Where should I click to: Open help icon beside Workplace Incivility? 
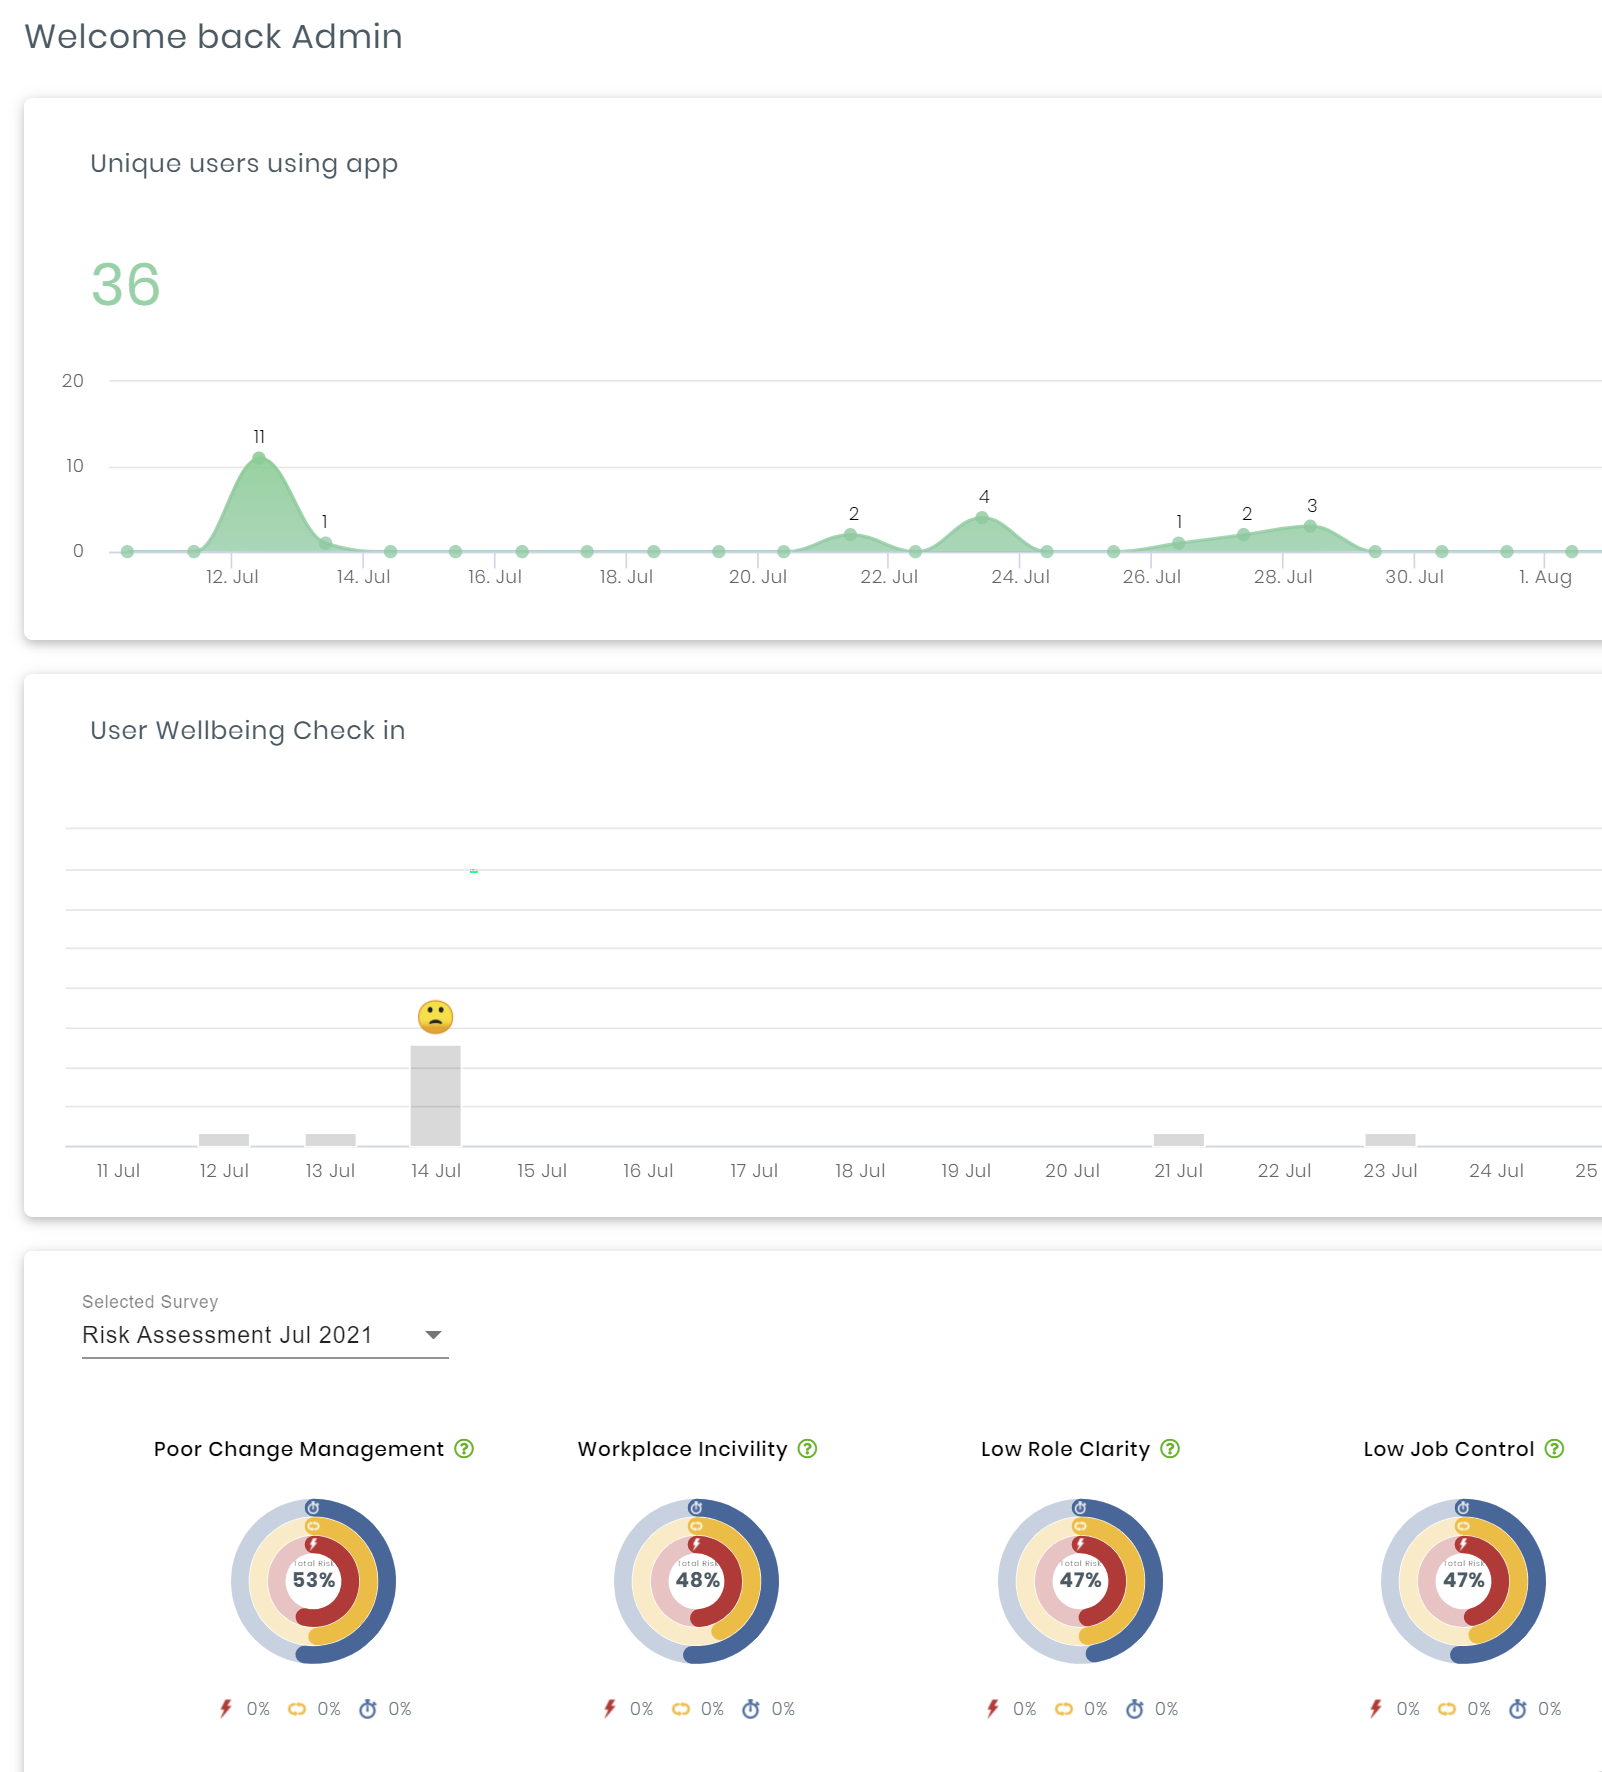808,1449
